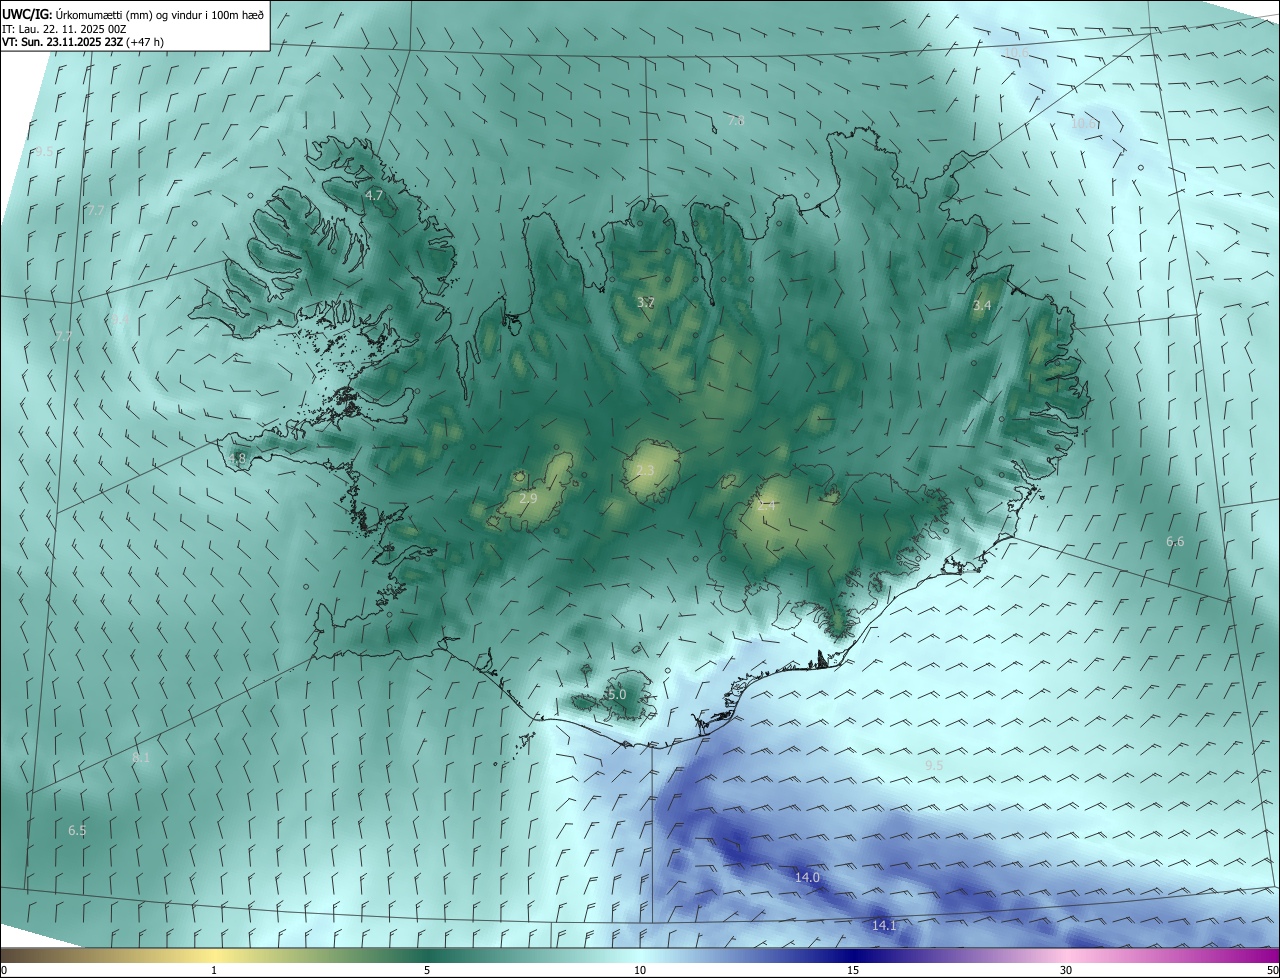Select the 8.1 value label
Viewport: 1280px width, 978px height.
(x=141, y=758)
